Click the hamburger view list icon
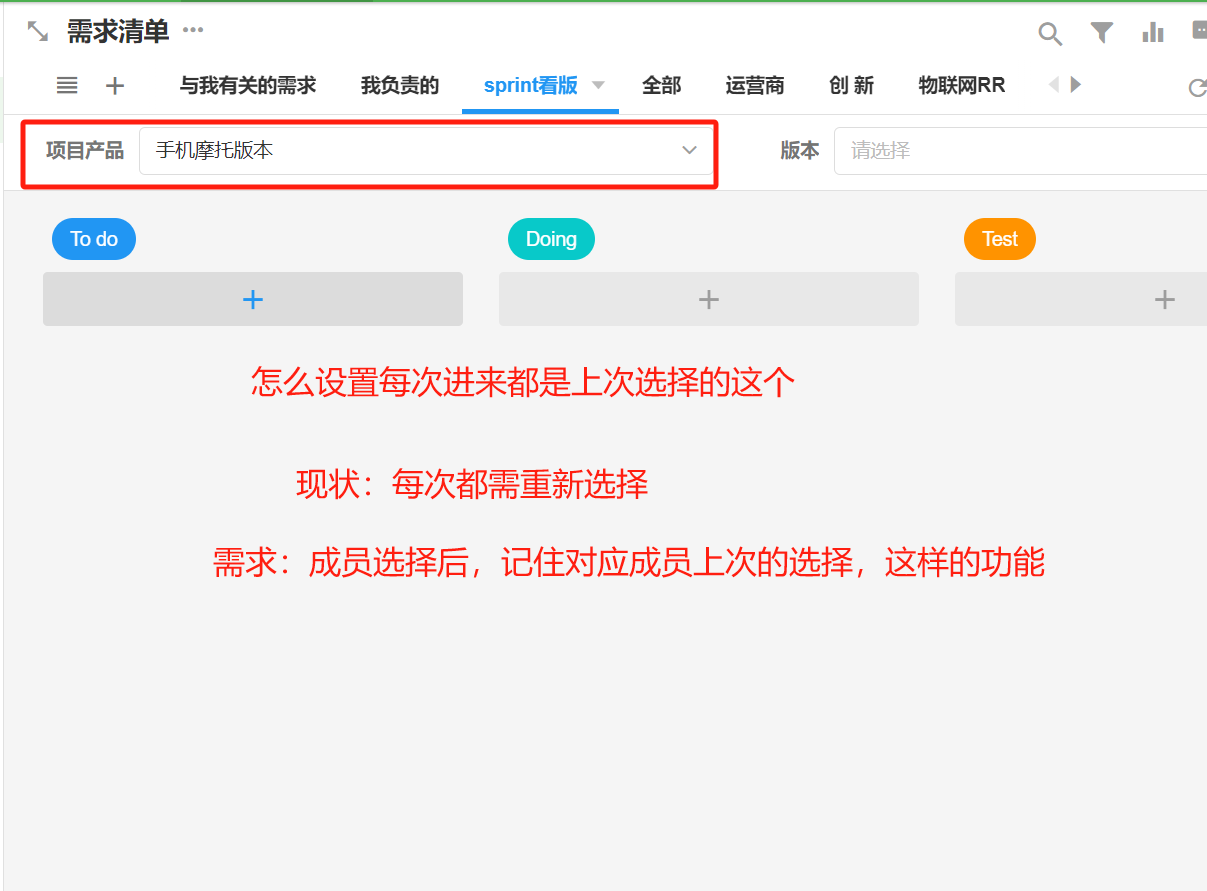The height and width of the screenshot is (891, 1207). click(x=67, y=86)
